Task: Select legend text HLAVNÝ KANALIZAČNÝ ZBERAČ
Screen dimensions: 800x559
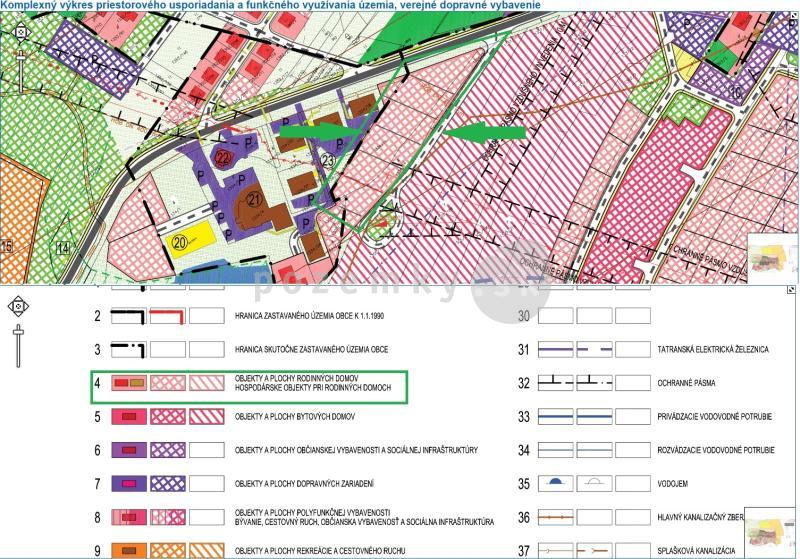Action: click(x=701, y=518)
